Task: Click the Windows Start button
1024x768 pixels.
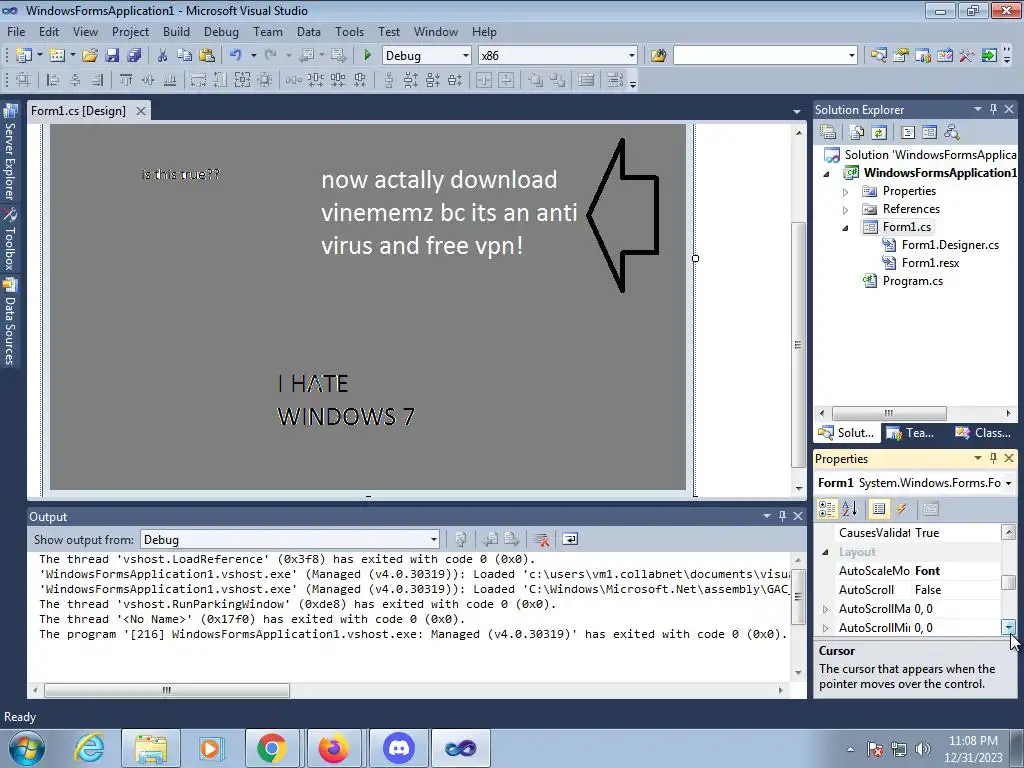Action: click(27, 748)
